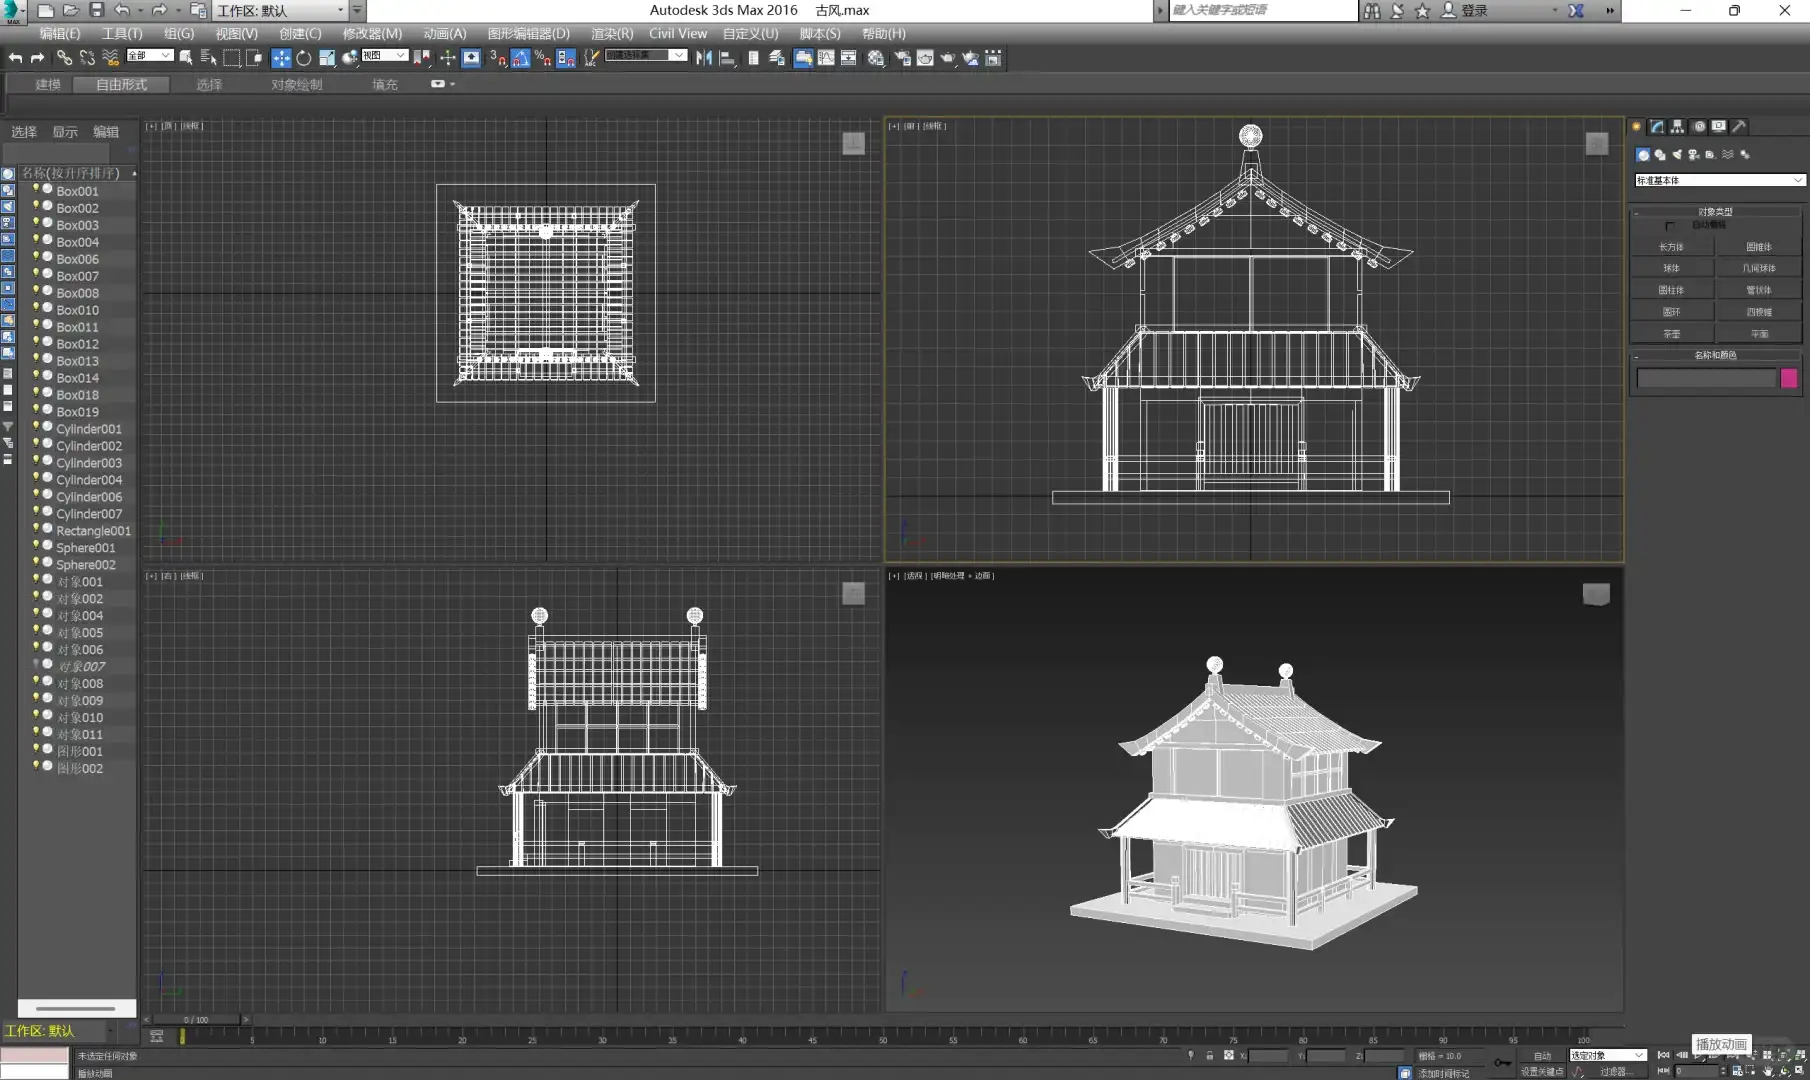Select the Move tool in the main toolbar

tap(281, 58)
